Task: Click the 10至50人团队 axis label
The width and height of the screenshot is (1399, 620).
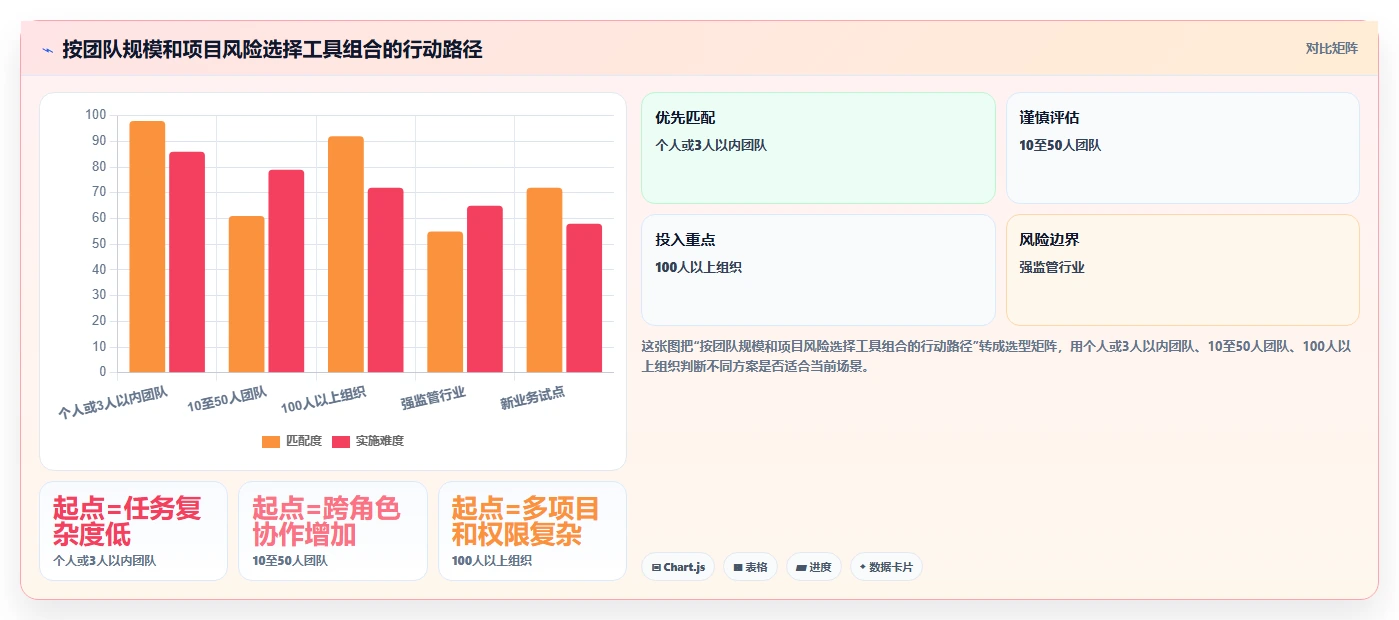Action: point(227,399)
